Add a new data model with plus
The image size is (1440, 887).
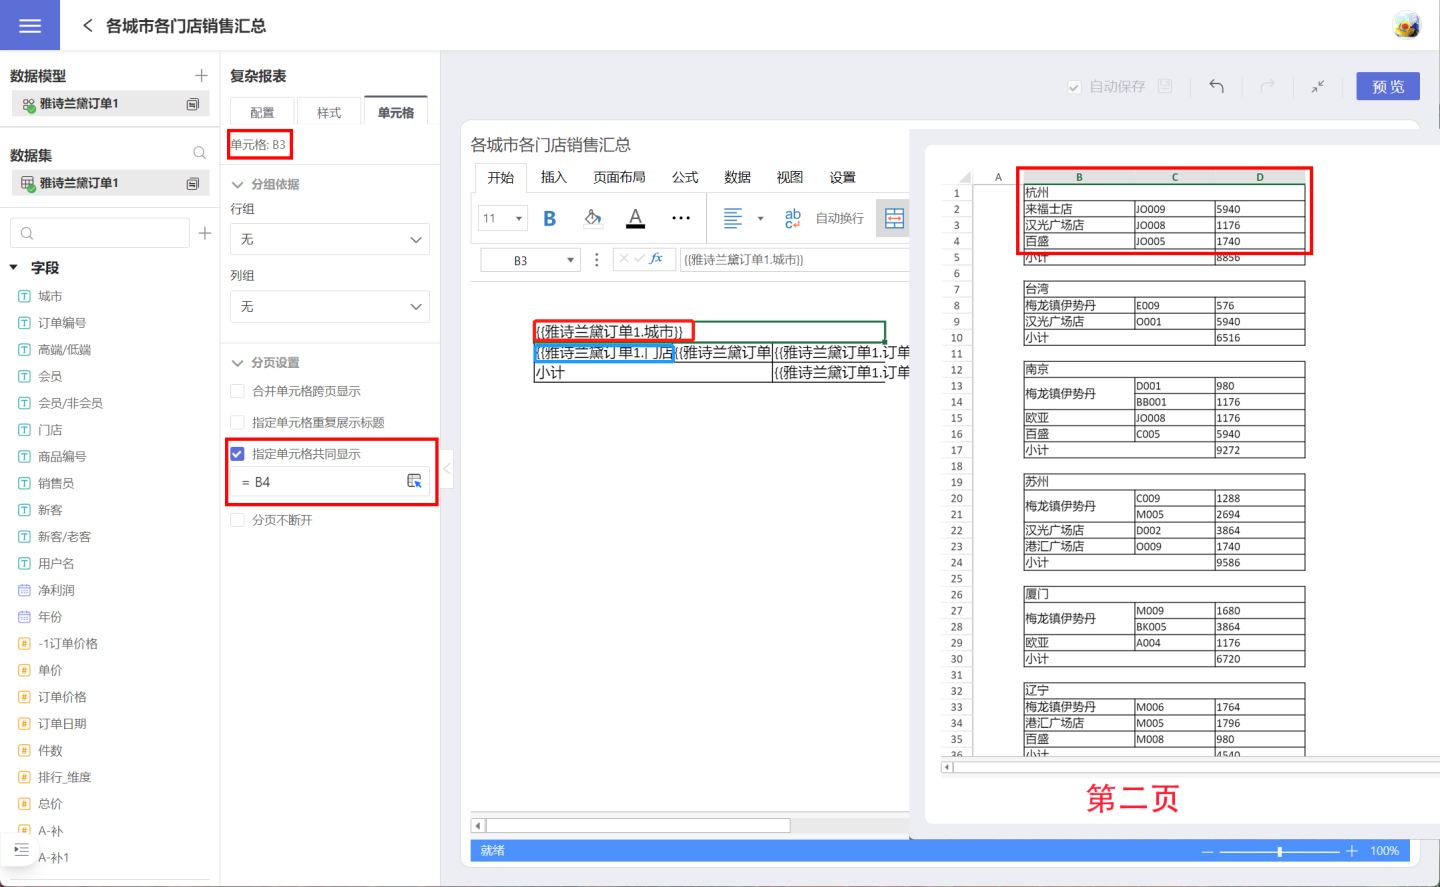[201, 76]
